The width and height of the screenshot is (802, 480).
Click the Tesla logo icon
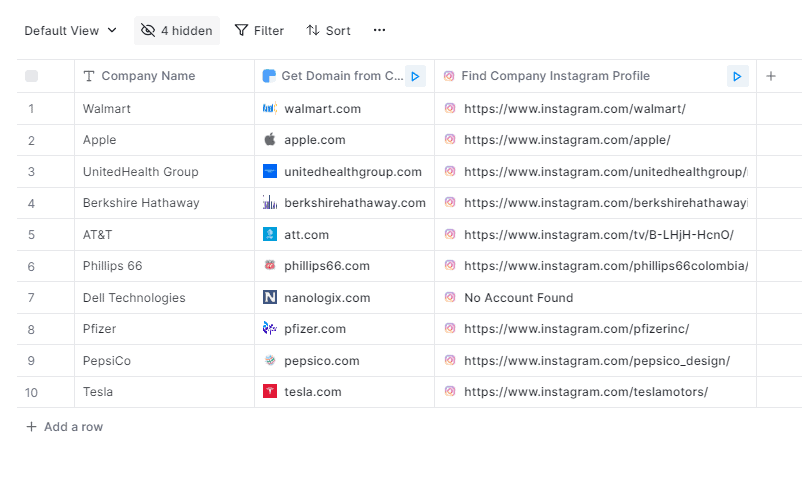(270, 392)
